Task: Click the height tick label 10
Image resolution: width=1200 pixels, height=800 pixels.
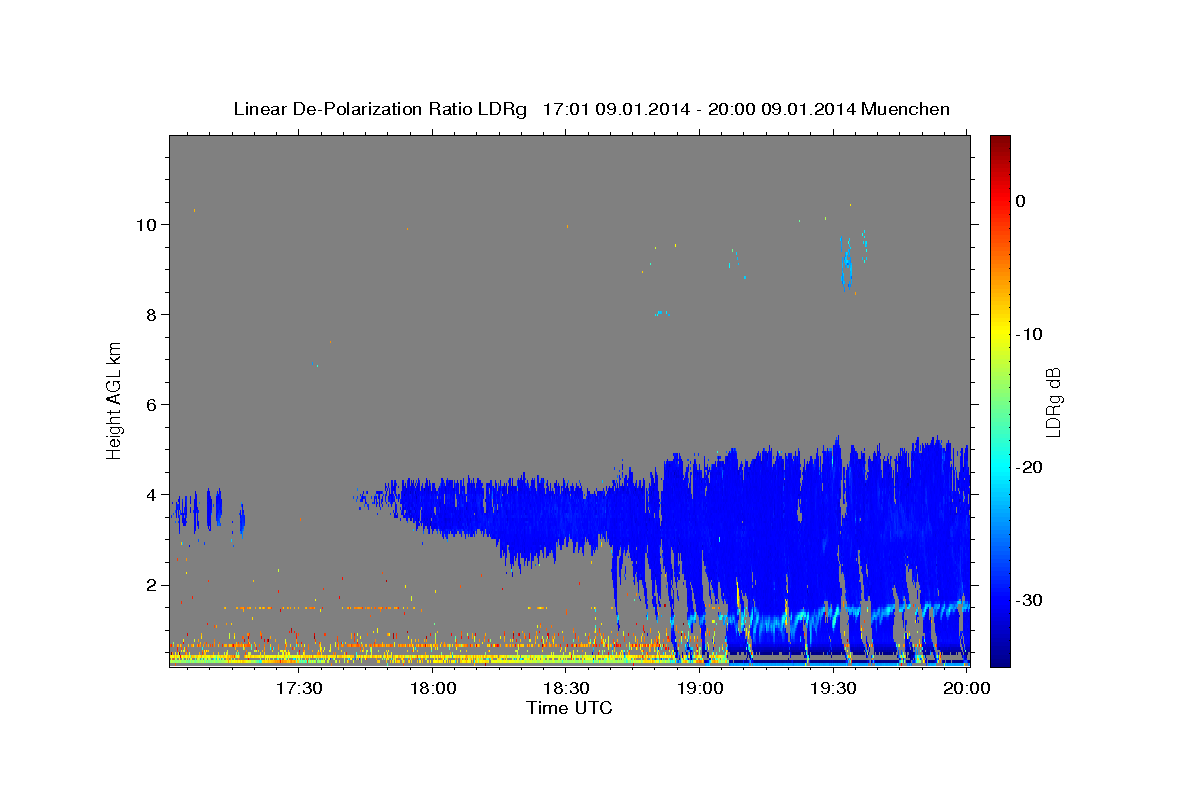Action: [x=147, y=225]
